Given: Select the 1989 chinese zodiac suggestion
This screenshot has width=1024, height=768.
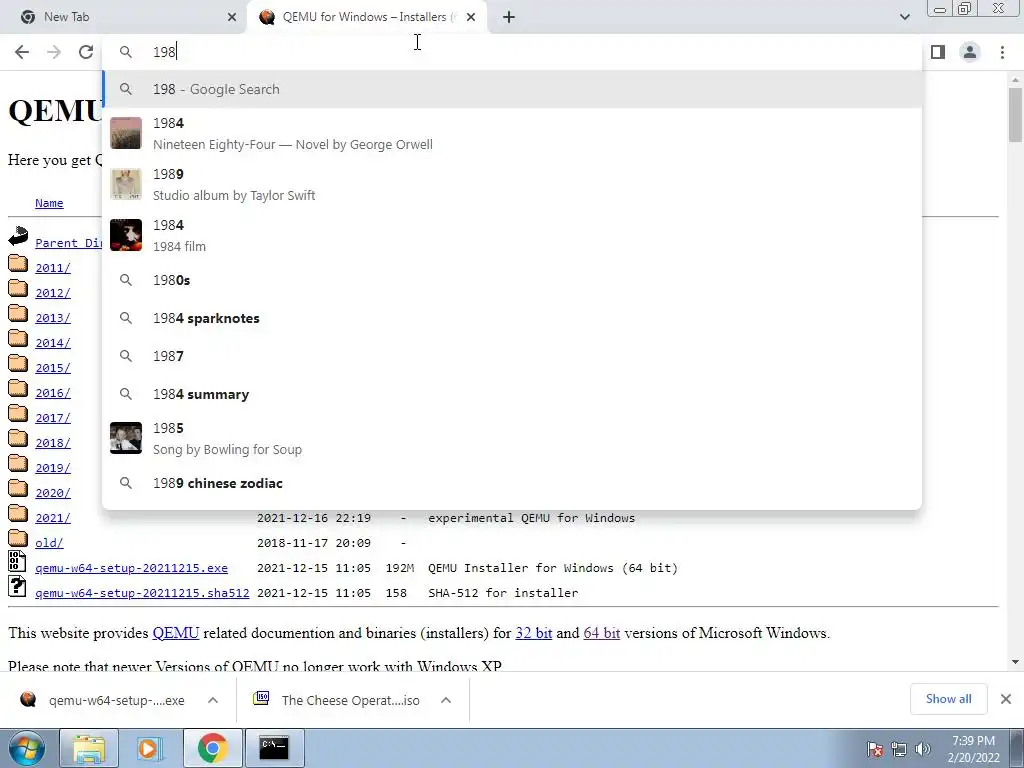Looking at the screenshot, I should click(513, 483).
